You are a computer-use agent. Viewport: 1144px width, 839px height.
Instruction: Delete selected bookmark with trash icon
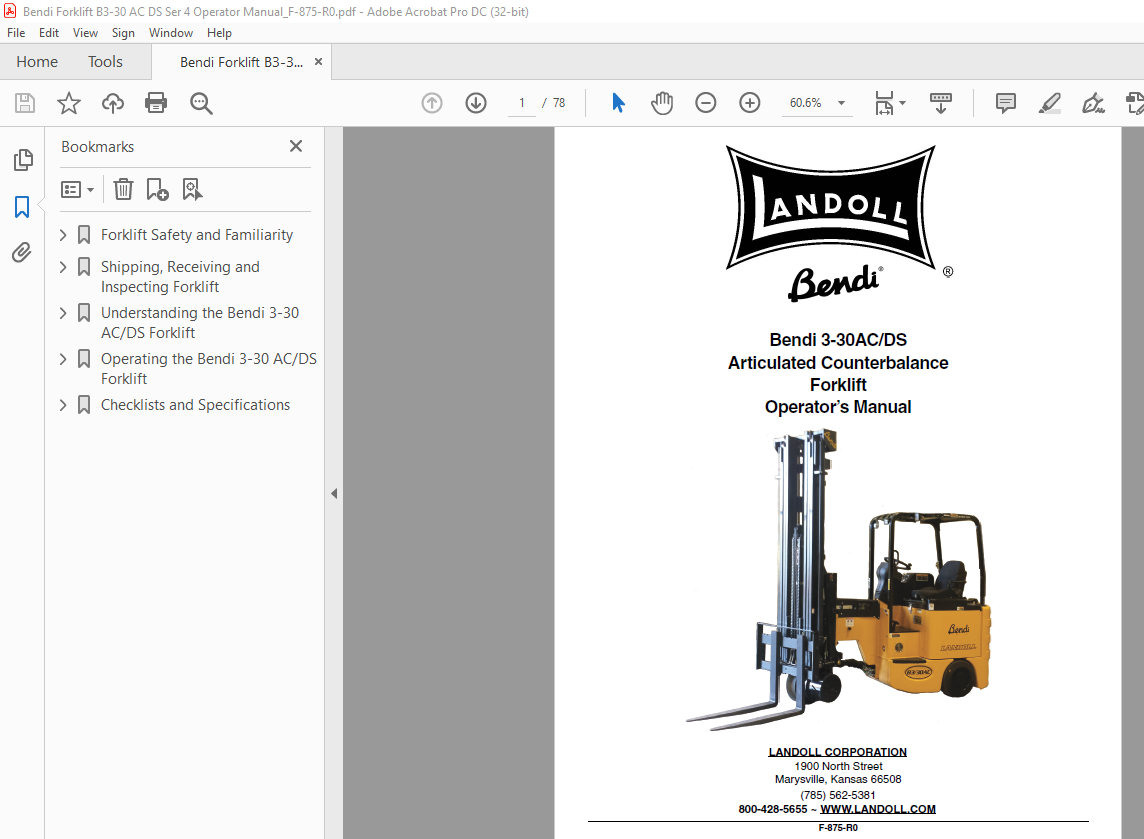pyautogui.click(x=123, y=190)
